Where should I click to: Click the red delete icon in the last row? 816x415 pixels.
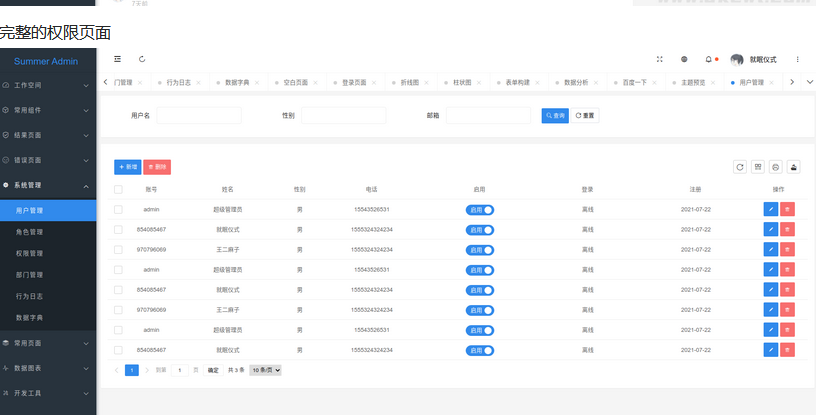[787, 350]
